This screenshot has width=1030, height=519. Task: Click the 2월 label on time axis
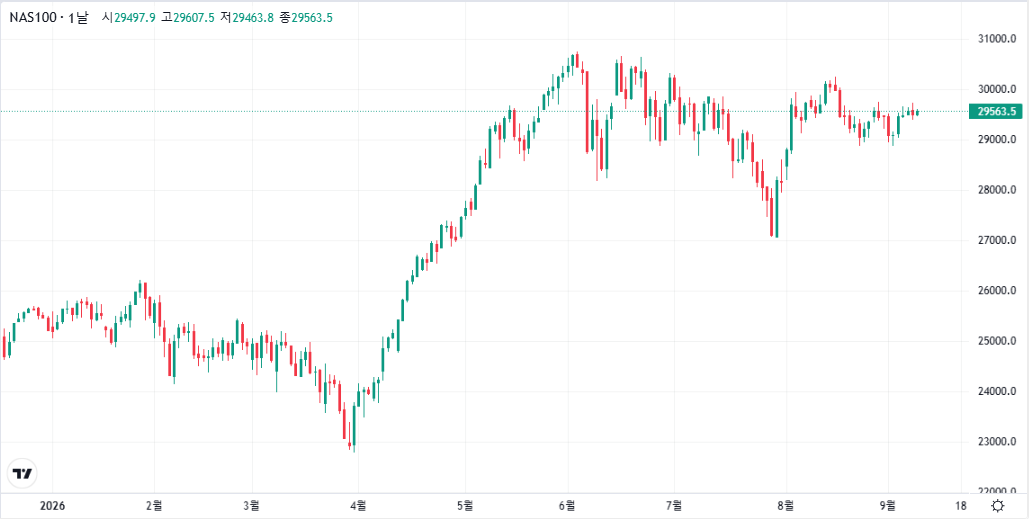(154, 507)
